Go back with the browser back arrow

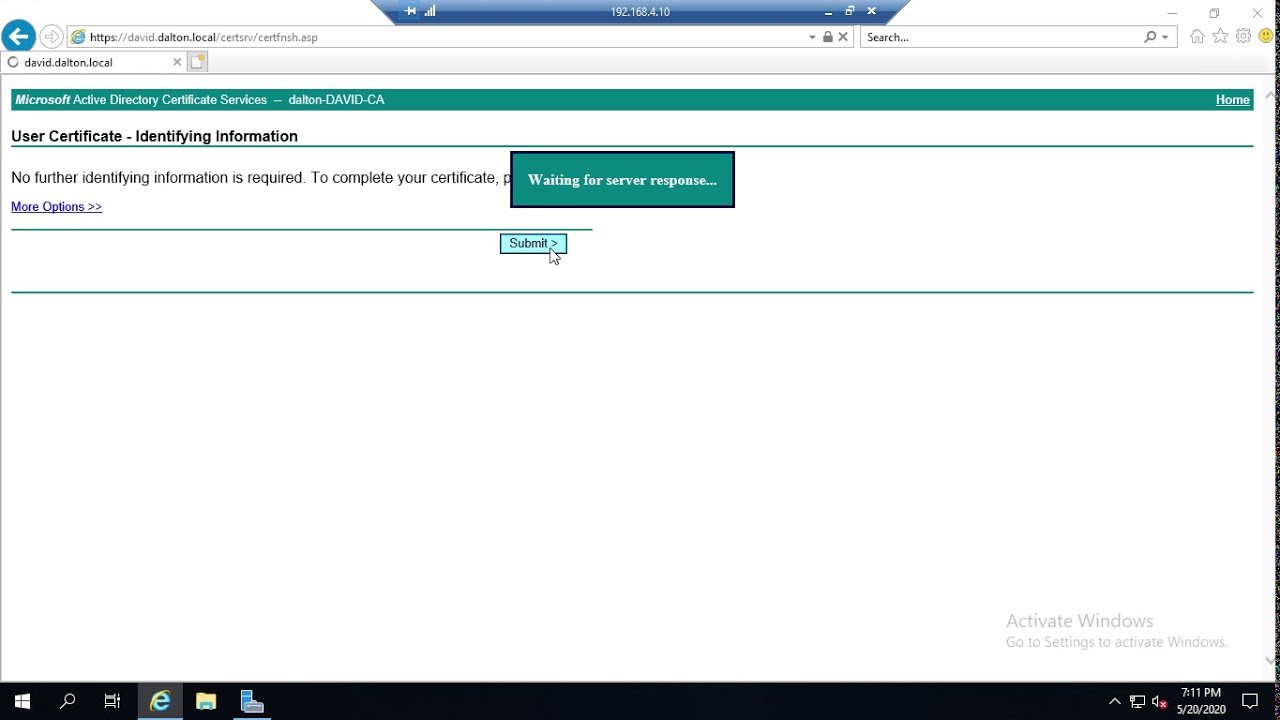coord(18,37)
